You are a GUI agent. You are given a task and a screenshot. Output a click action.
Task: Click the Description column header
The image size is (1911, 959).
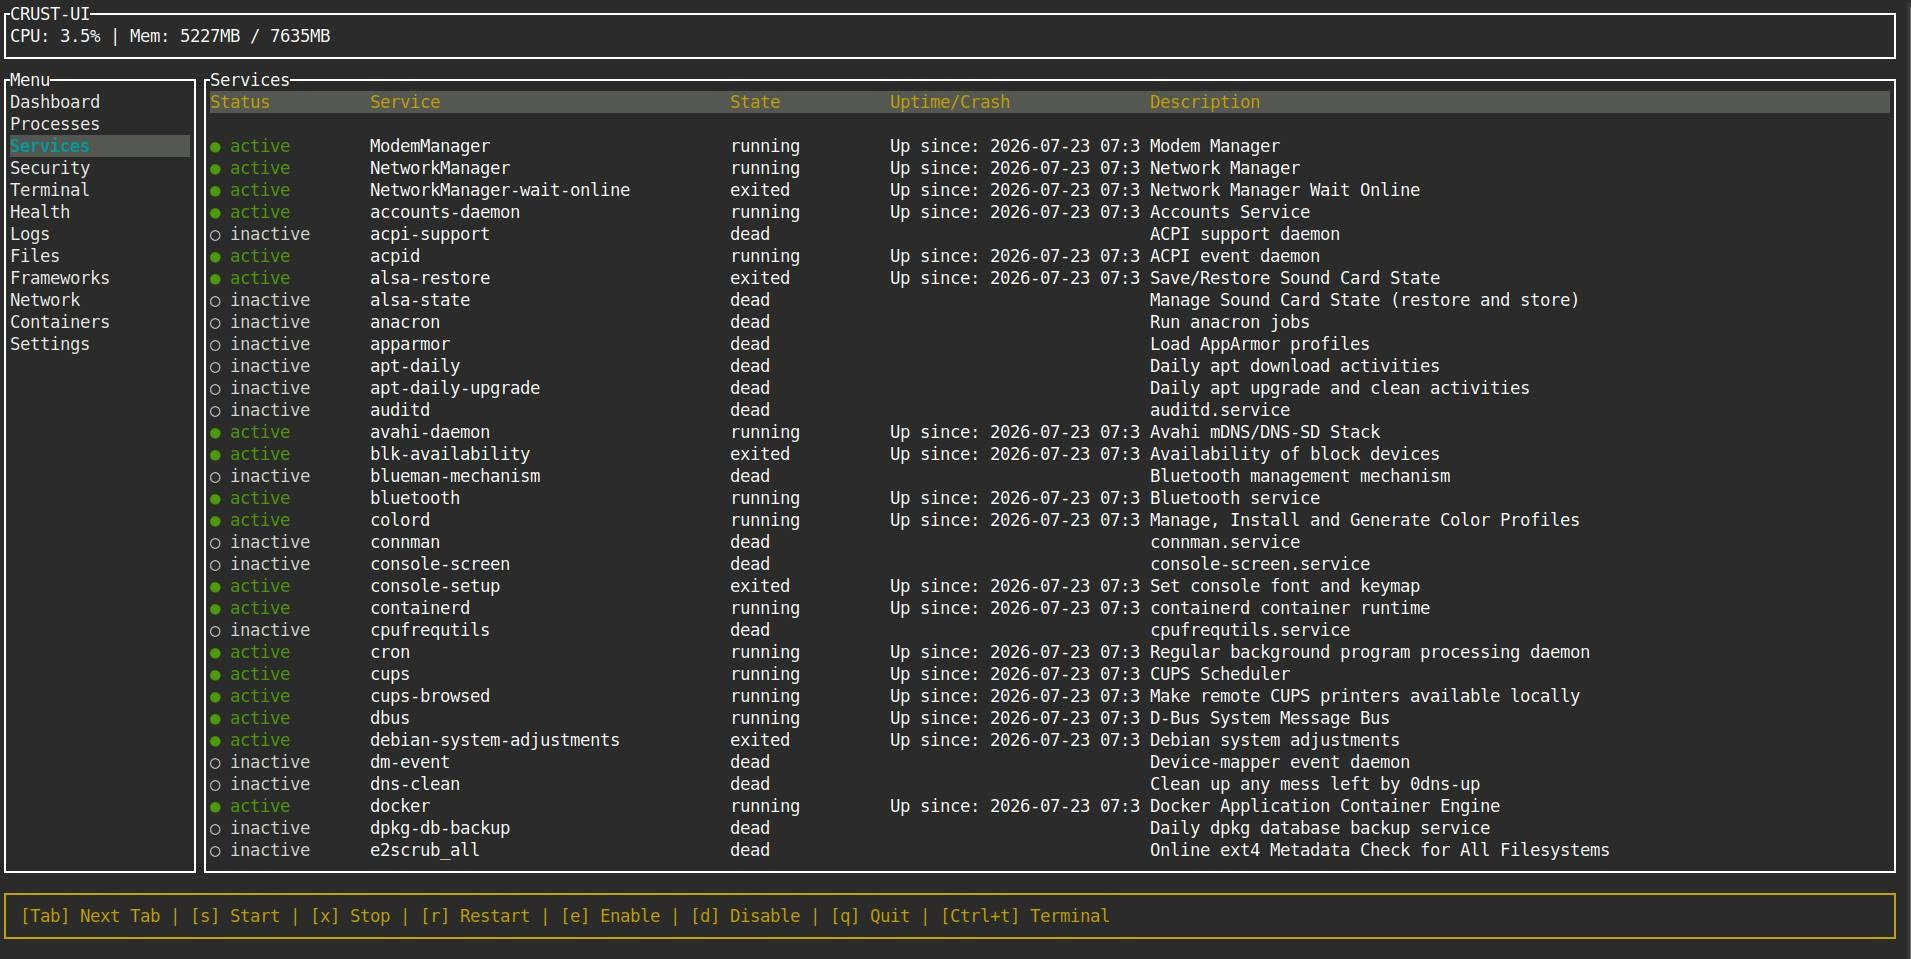pos(1205,102)
